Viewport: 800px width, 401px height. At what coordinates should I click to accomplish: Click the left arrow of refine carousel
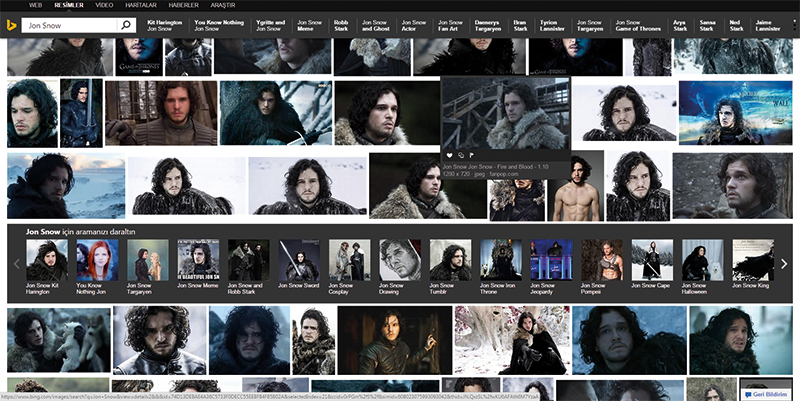16,264
